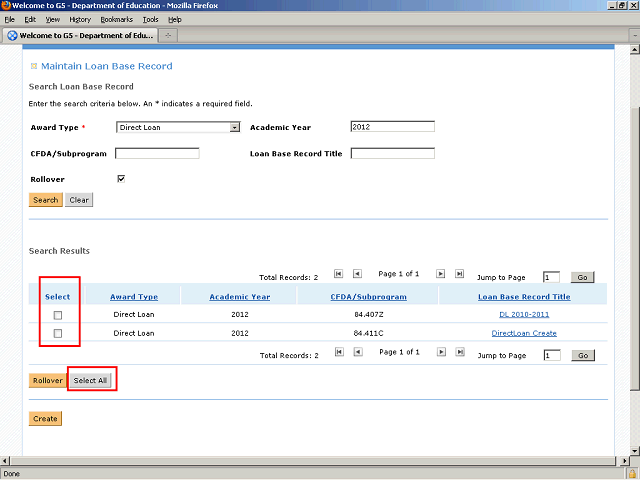Click the Select All button
The image size is (640, 480).
pos(90,380)
